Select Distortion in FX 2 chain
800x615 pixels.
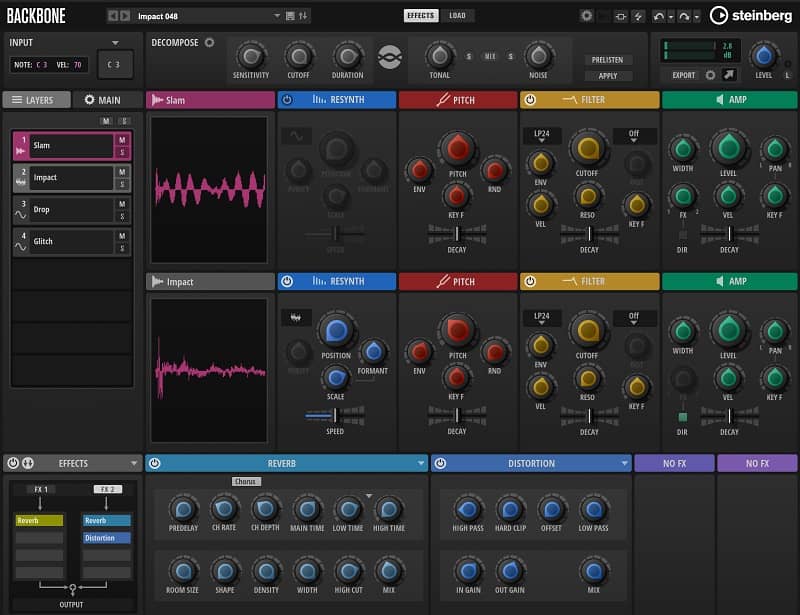tap(106, 538)
